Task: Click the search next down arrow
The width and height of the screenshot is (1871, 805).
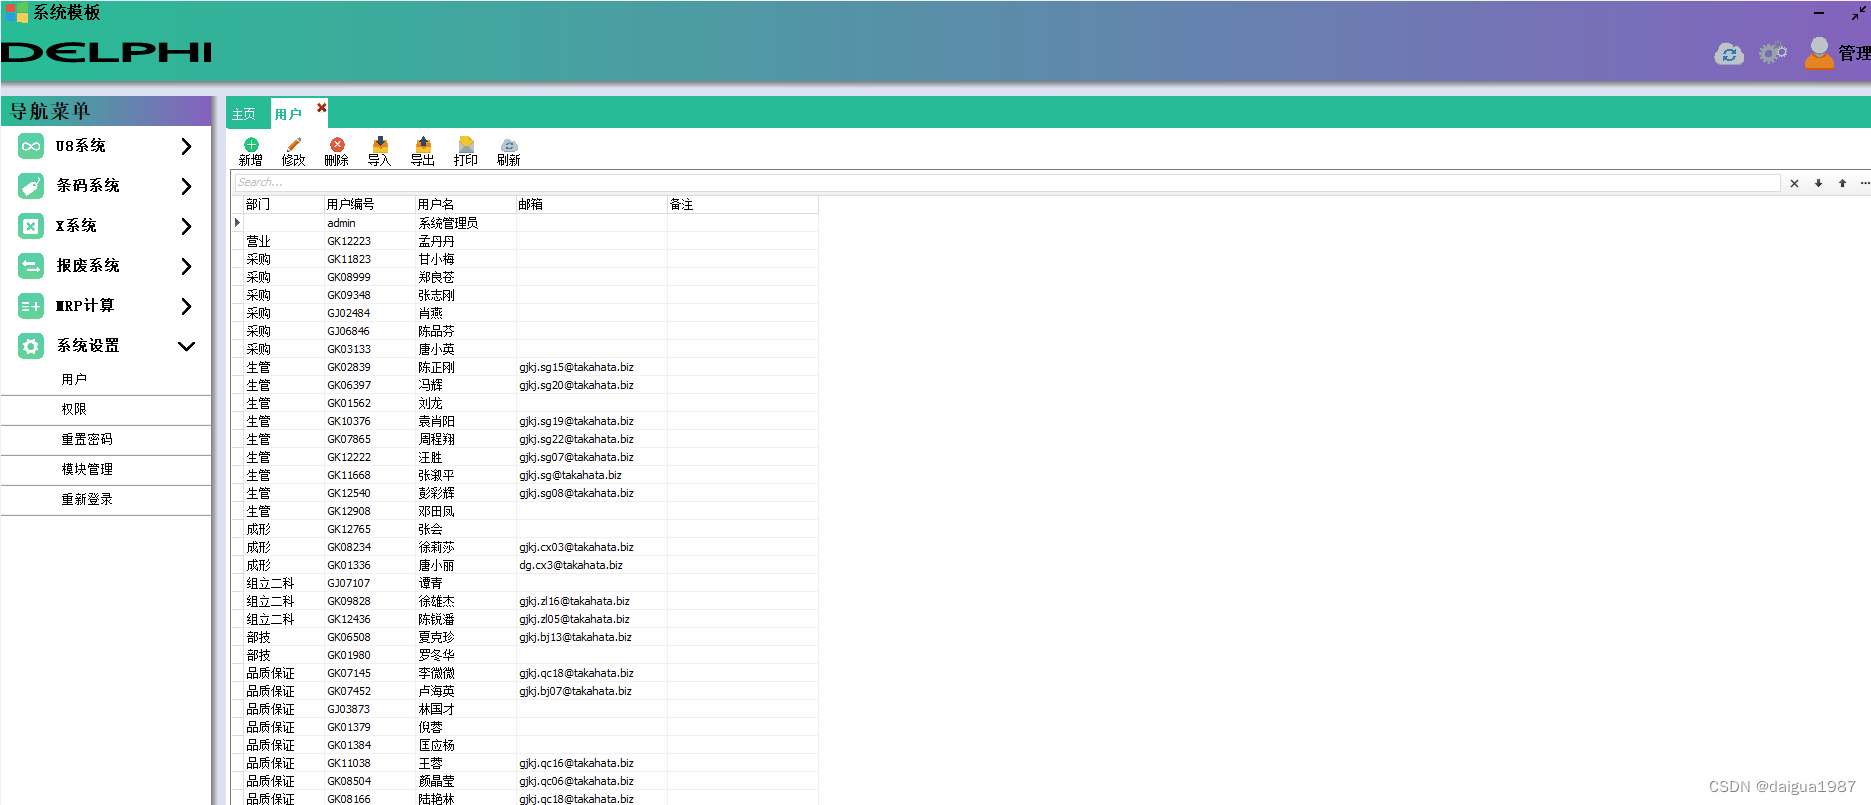Action: pos(1818,183)
